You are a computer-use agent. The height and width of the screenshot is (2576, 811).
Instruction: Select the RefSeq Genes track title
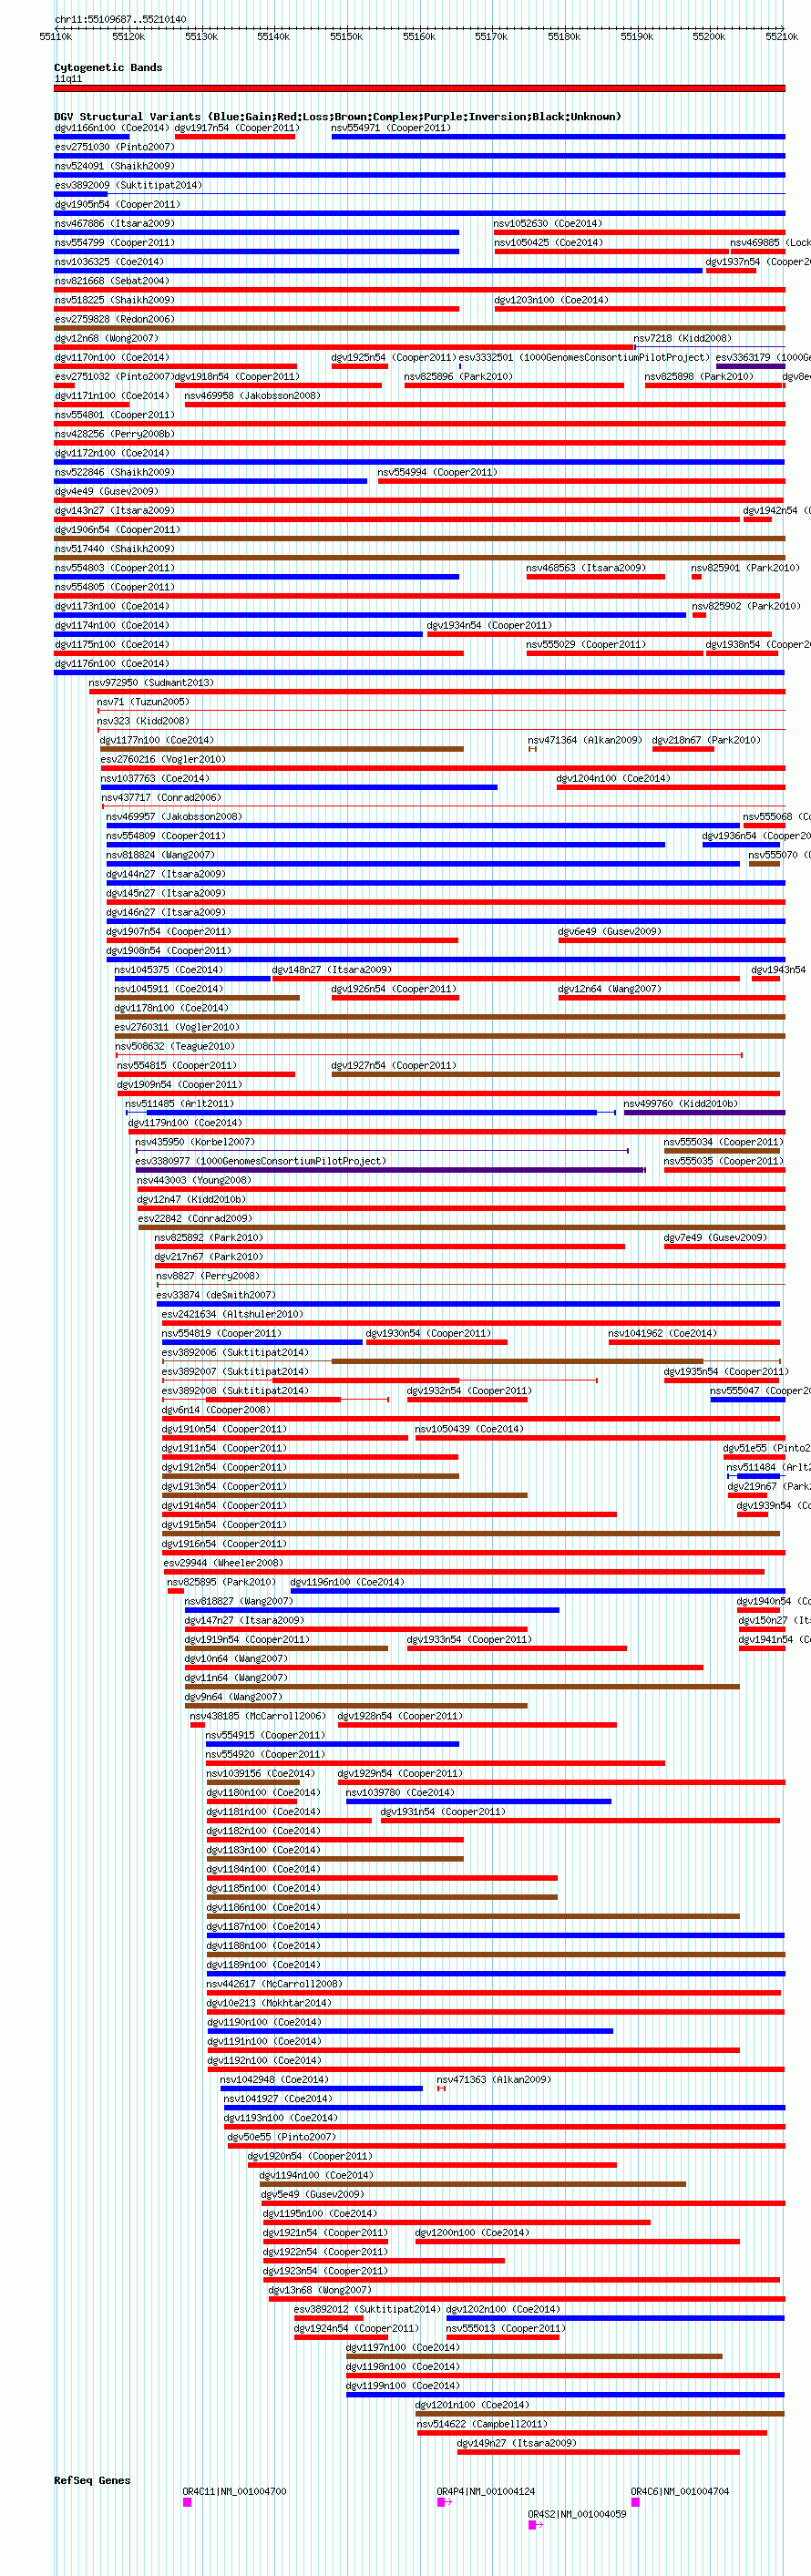[92, 2479]
